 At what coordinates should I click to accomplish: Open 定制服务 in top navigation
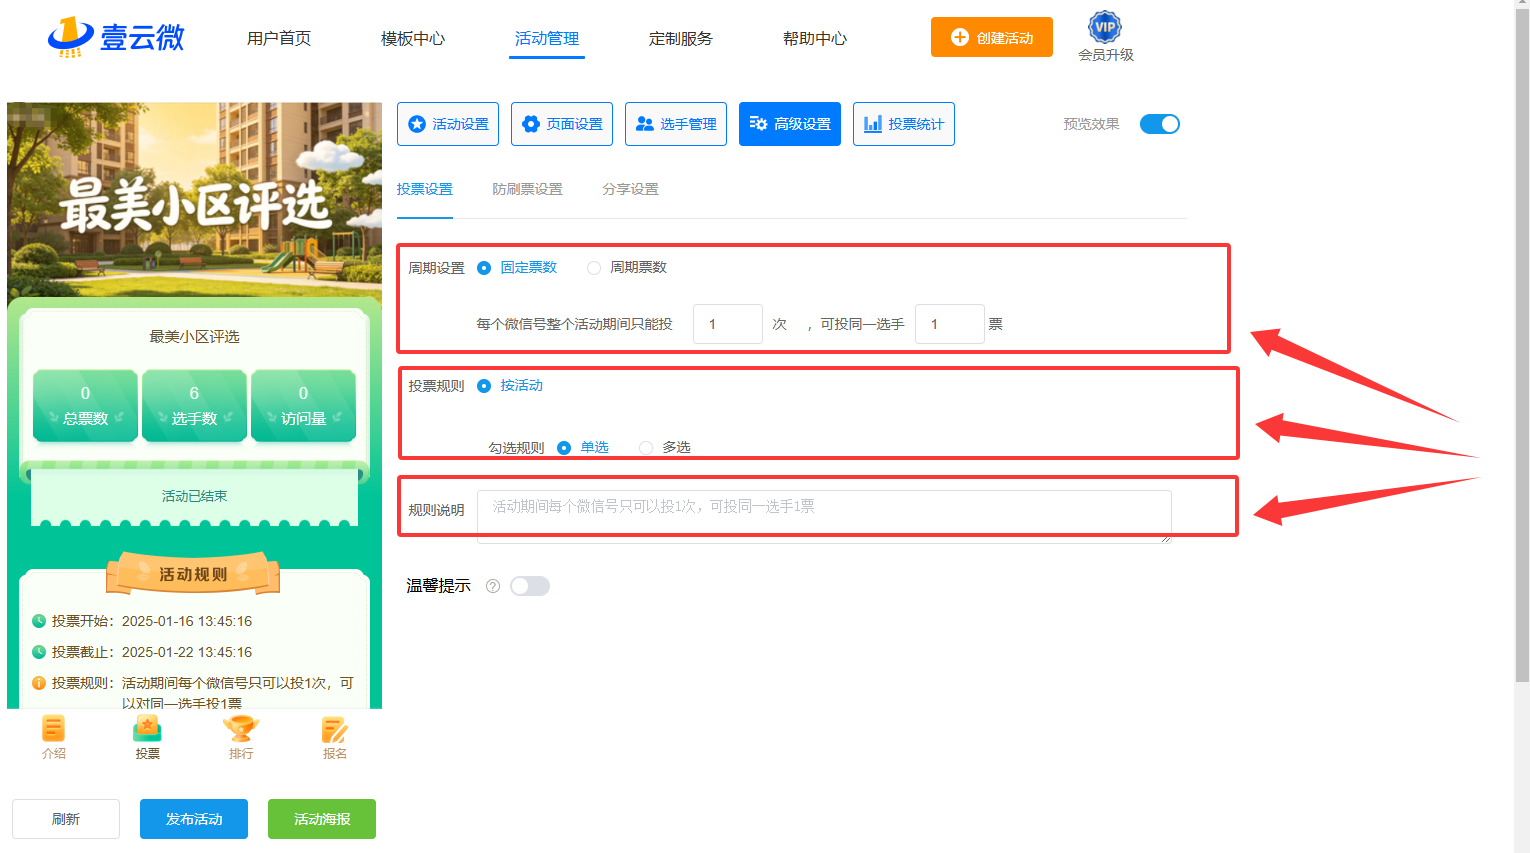681,38
